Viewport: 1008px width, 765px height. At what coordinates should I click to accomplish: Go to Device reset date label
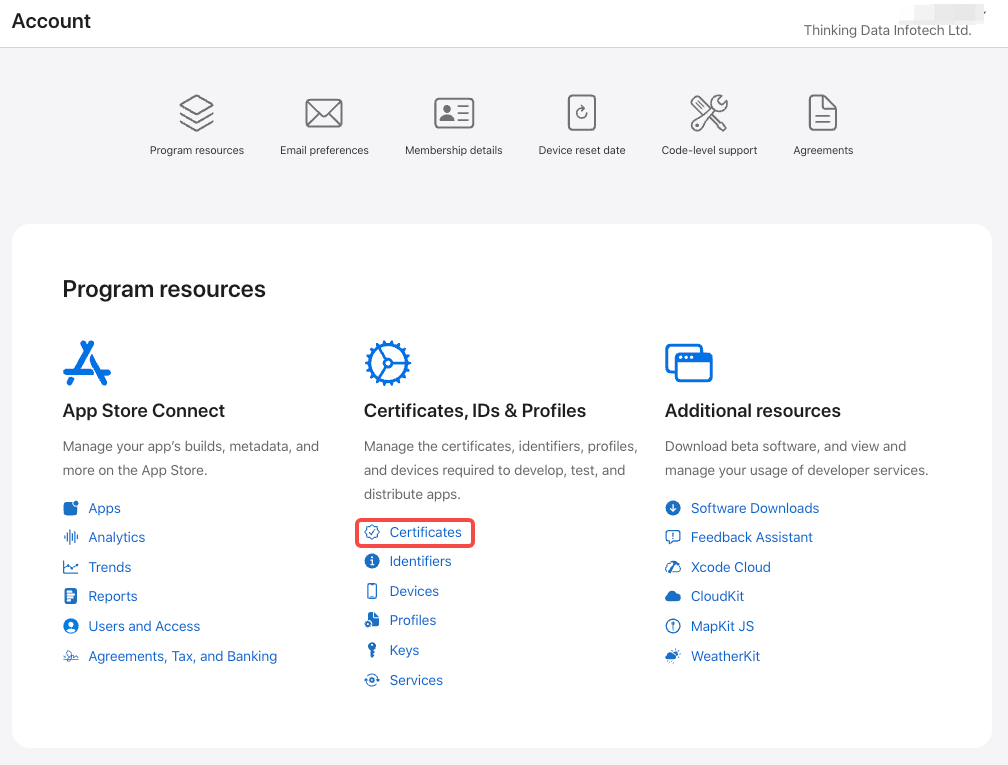click(582, 150)
